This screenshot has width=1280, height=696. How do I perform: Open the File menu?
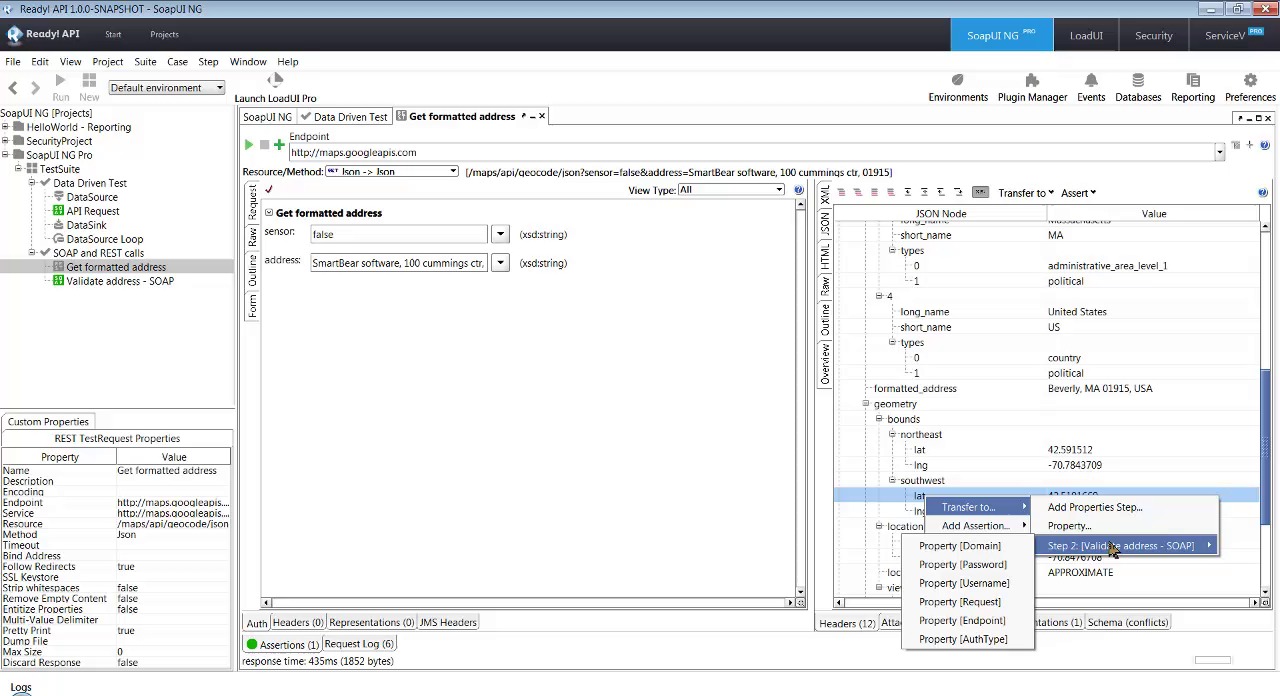point(13,62)
